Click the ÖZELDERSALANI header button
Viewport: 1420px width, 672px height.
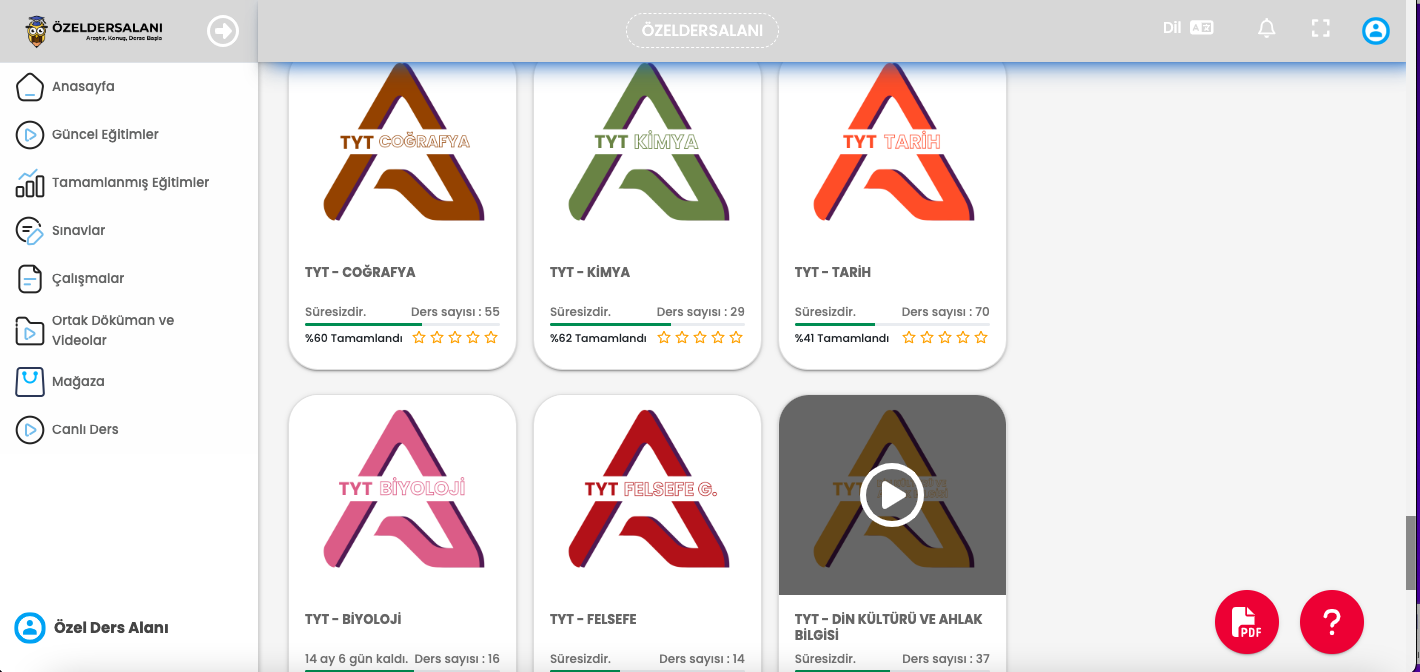click(702, 31)
